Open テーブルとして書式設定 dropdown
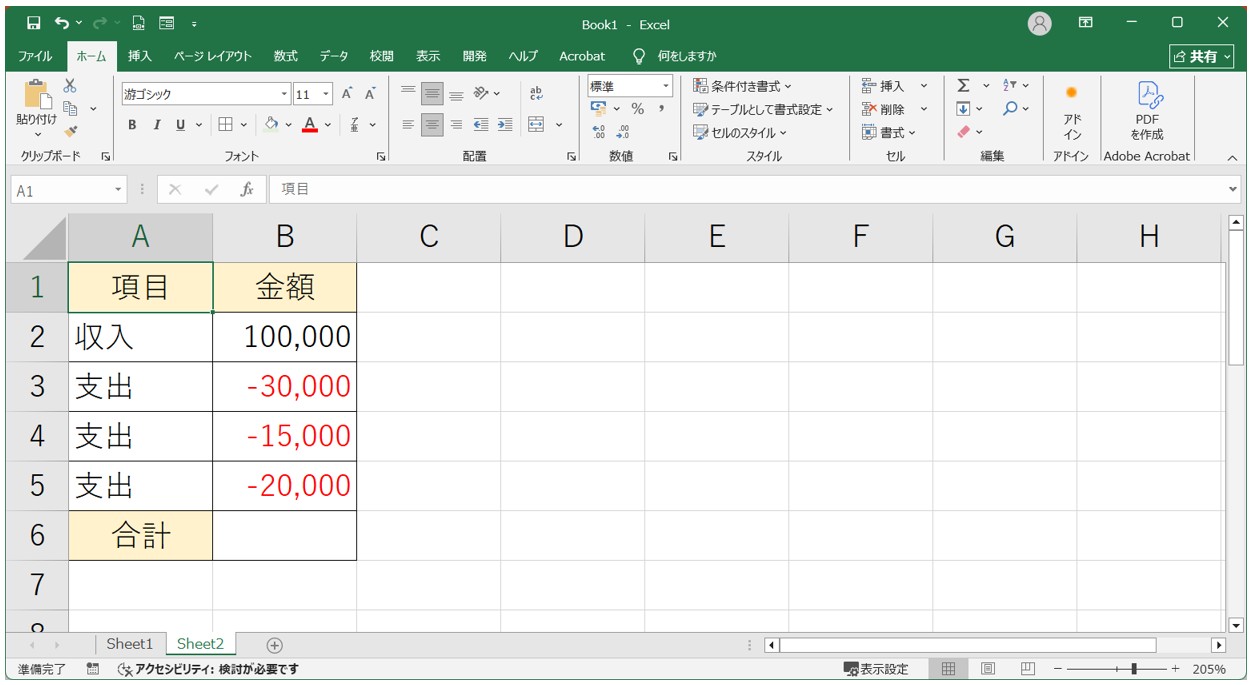 (x=763, y=109)
